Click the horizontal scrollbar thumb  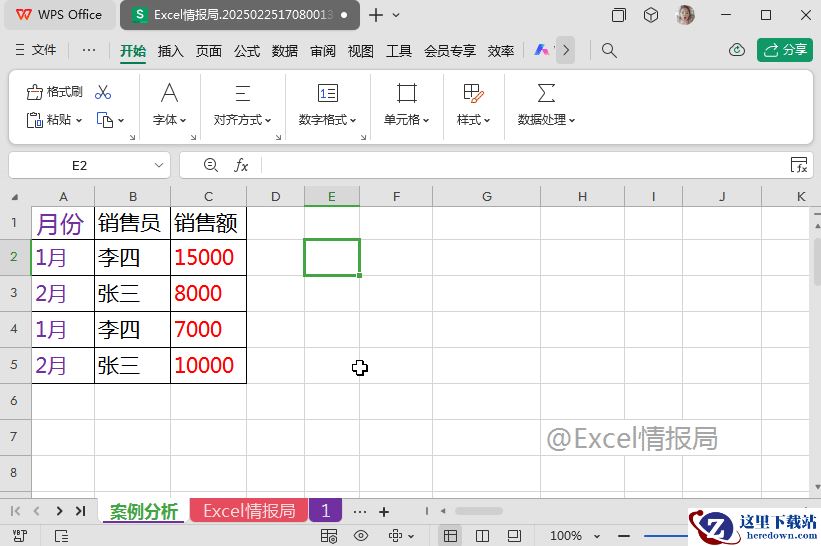click(479, 510)
